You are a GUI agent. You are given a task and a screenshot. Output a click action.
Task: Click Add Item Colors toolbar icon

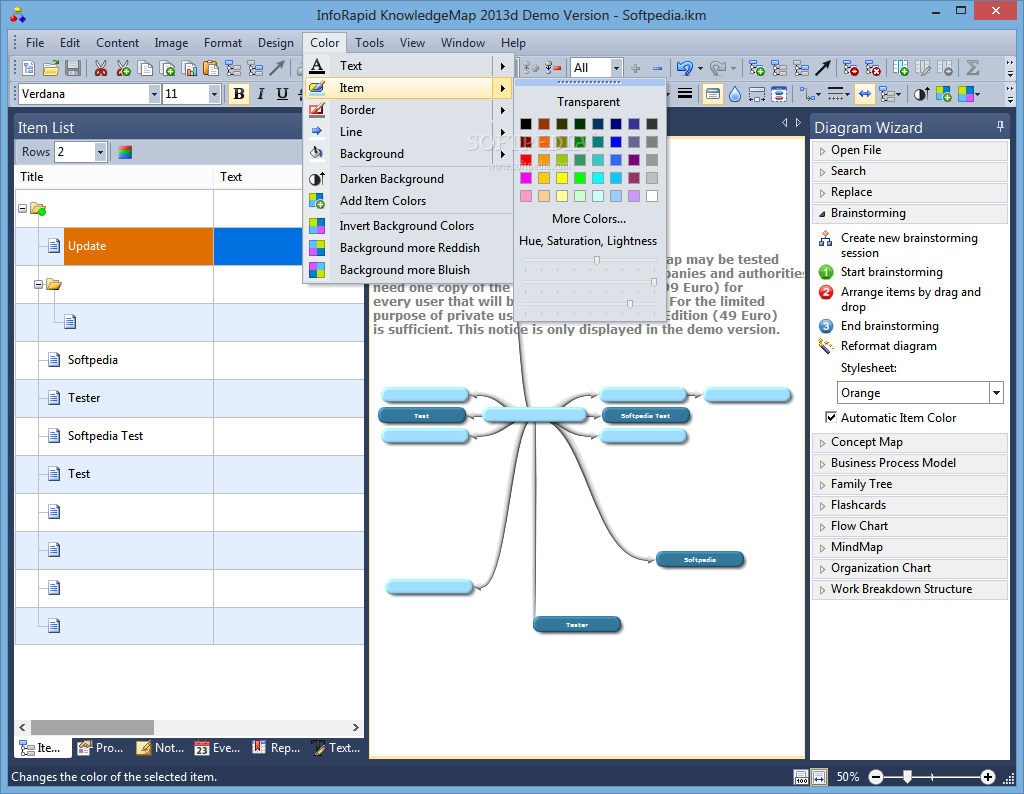click(x=944, y=95)
